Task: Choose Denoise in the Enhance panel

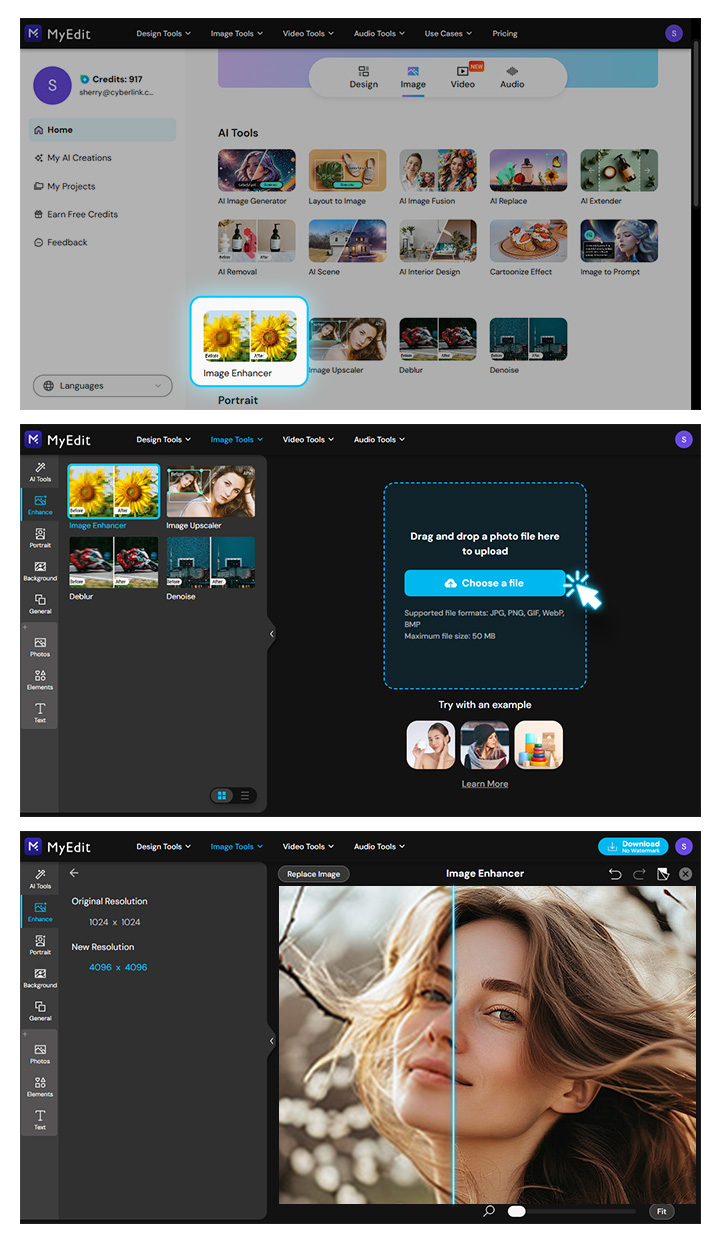Action: 211,568
